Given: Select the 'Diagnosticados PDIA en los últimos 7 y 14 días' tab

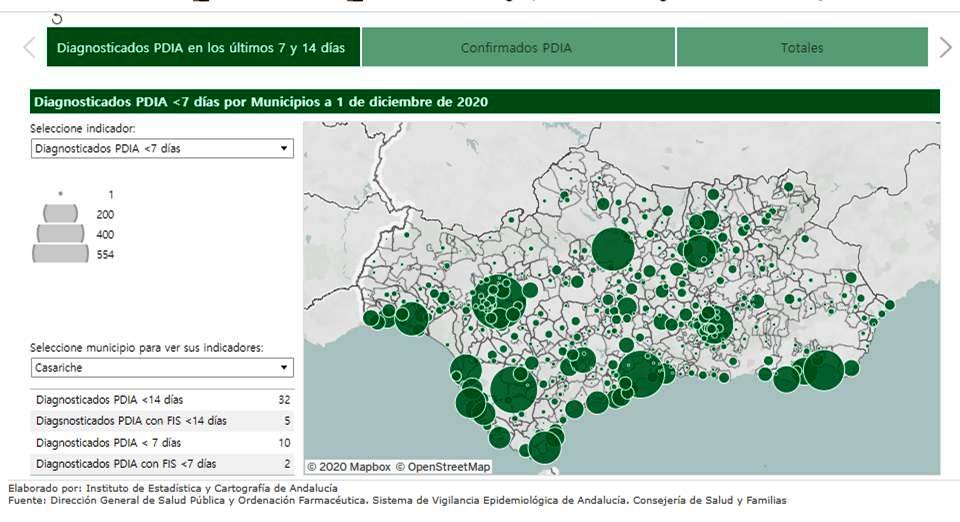Looking at the screenshot, I should pos(203,47).
